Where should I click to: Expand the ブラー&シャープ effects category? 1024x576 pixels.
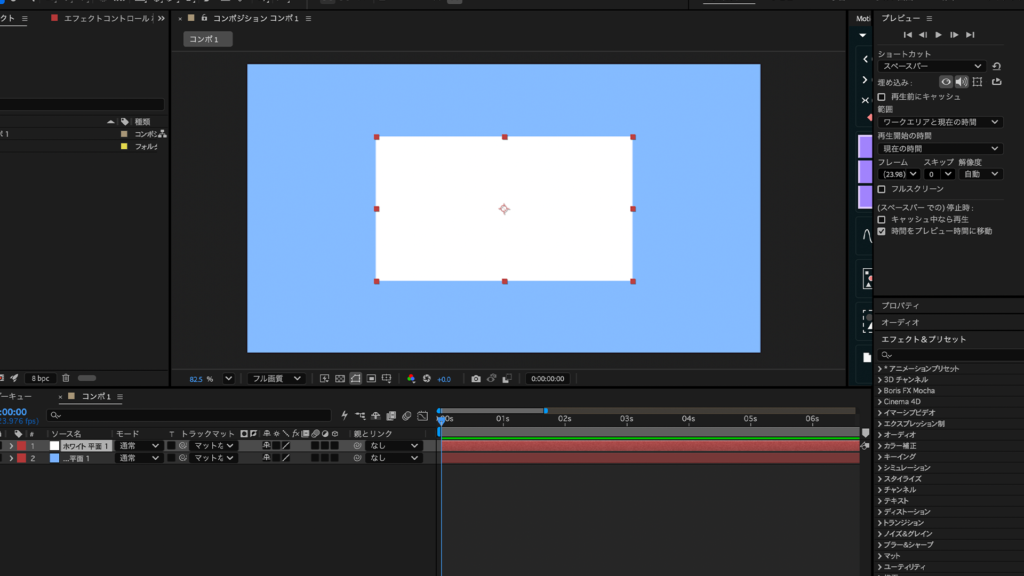(x=880, y=545)
